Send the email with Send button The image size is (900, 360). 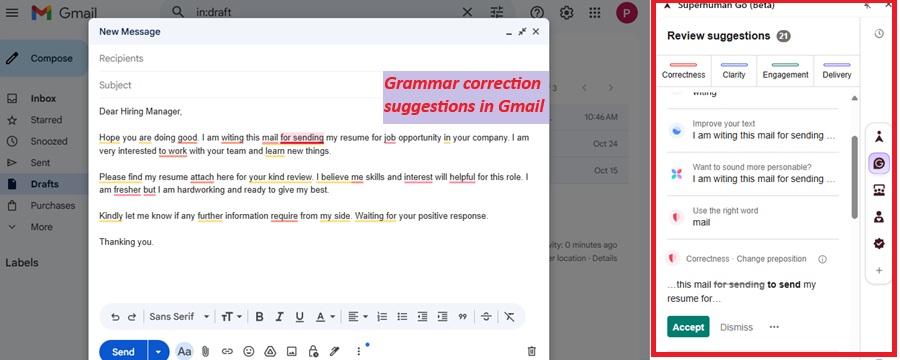tap(123, 351)
